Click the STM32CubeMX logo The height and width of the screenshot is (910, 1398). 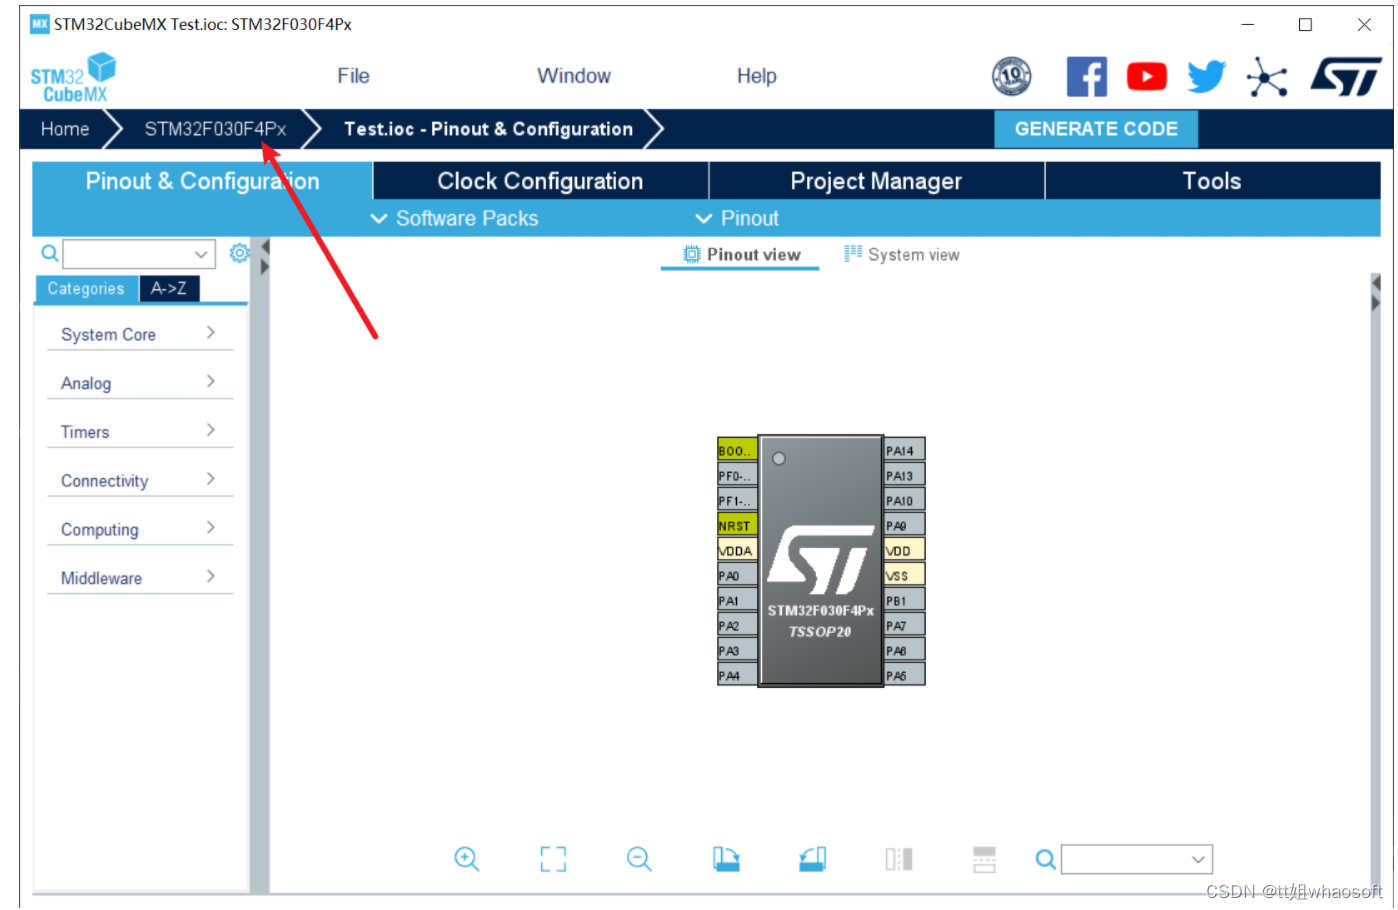(x=73, y=78)
